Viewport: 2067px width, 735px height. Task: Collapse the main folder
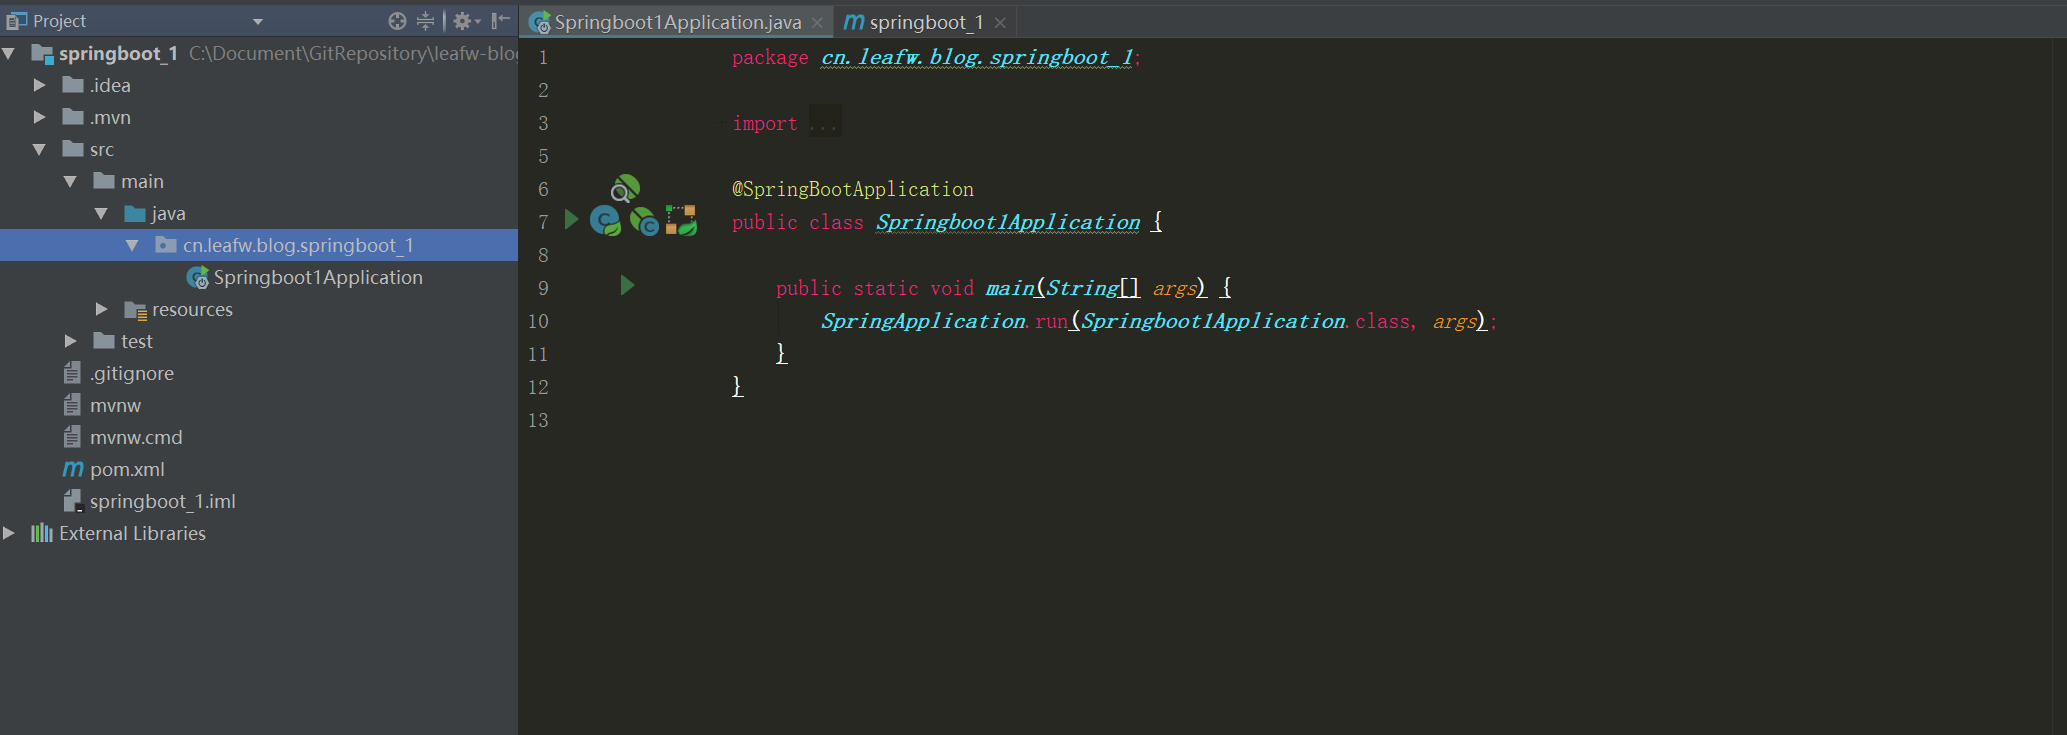[x=71, y=182]
